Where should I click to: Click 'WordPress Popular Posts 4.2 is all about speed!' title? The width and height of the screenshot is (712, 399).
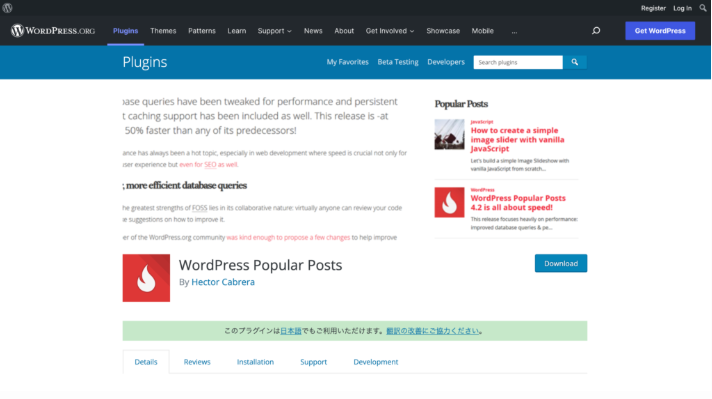(518, 202)
